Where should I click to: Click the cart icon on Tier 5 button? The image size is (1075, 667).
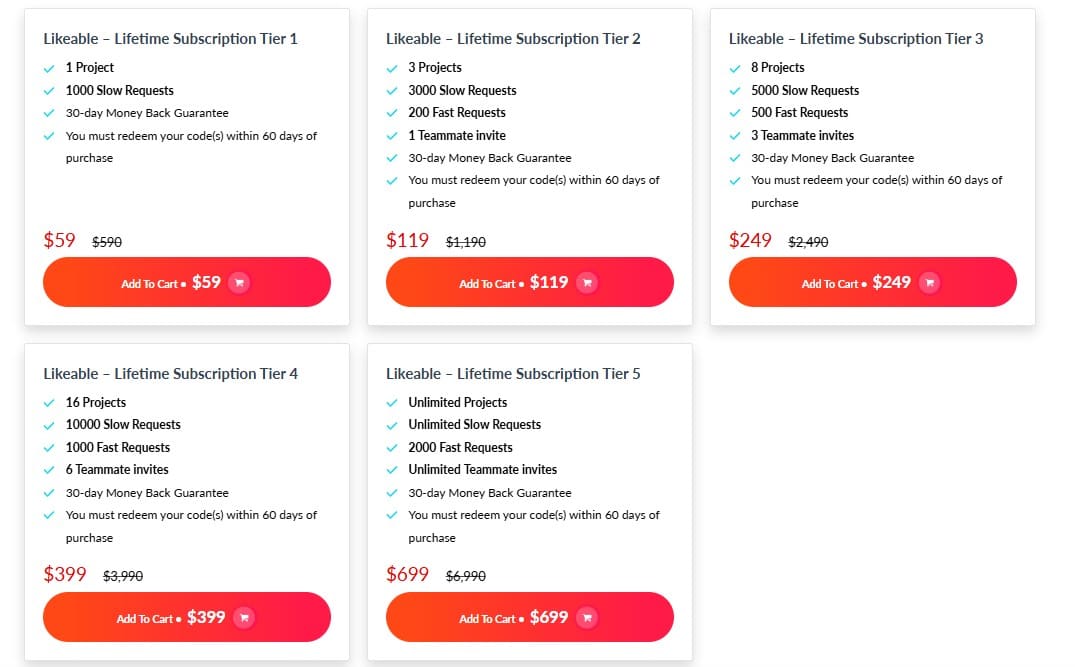click(x=589, y=618)
